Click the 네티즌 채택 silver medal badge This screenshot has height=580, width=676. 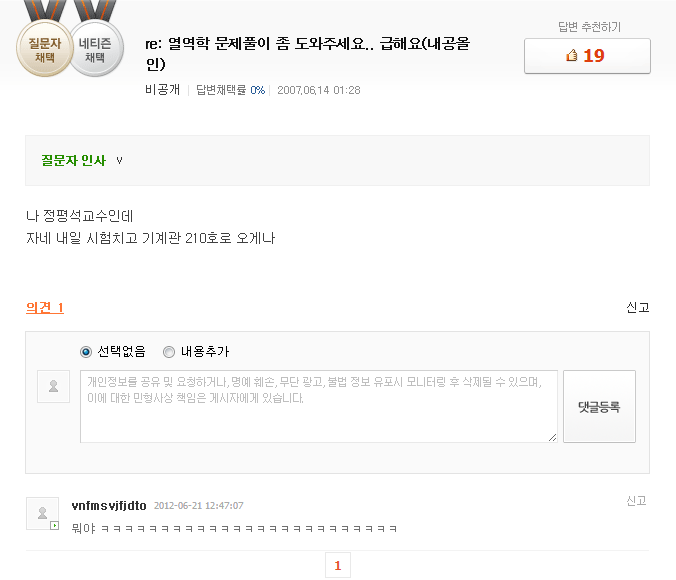click(x=95, y=49)
